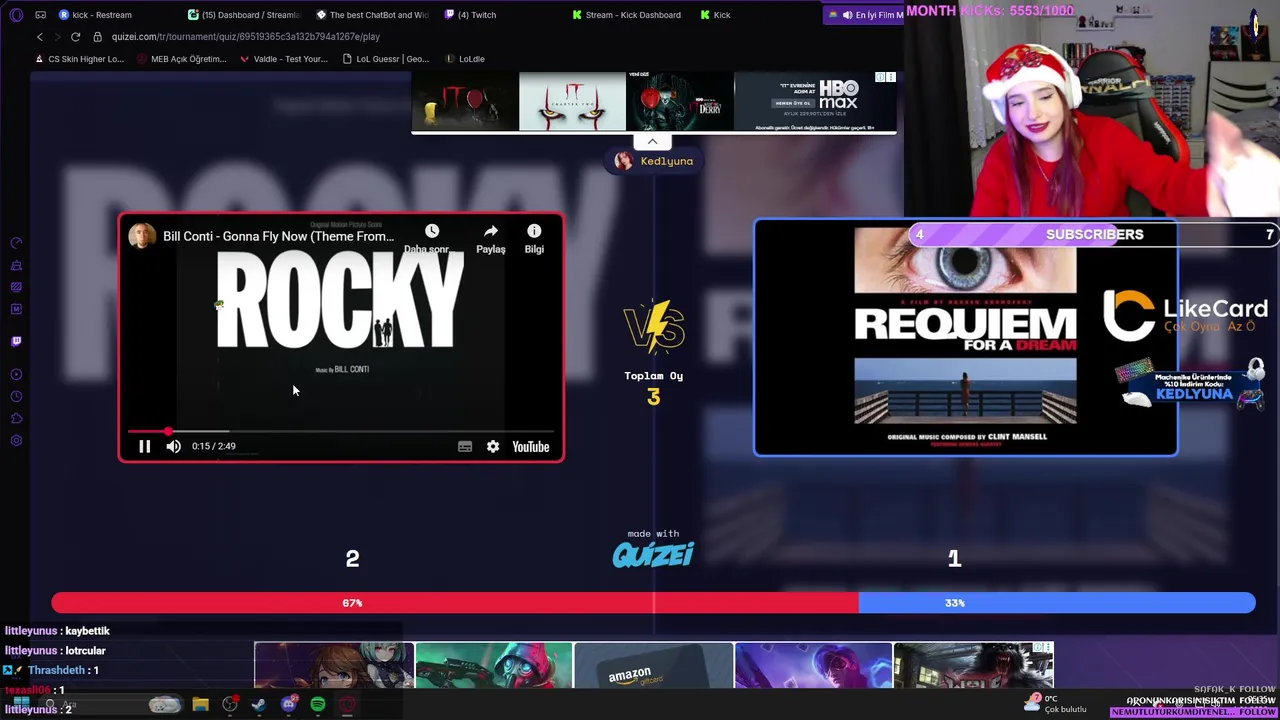
Task: Click the blue 33% vote bar
Action: tap(1057, 603)
